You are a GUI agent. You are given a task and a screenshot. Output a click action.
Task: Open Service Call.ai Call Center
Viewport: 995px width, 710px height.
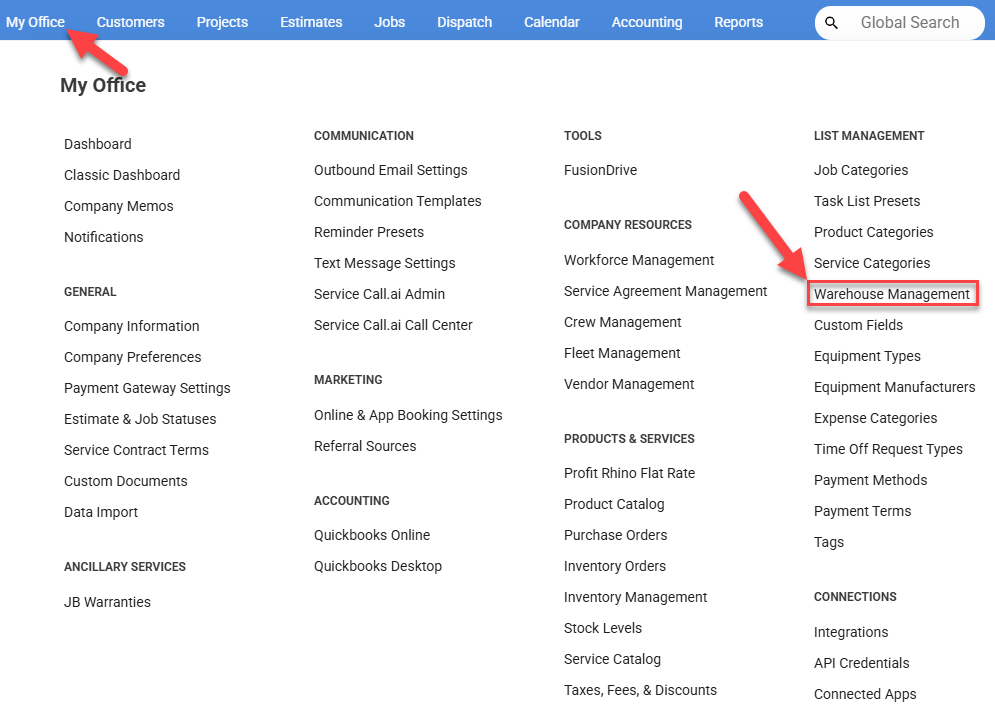[393, 325]
